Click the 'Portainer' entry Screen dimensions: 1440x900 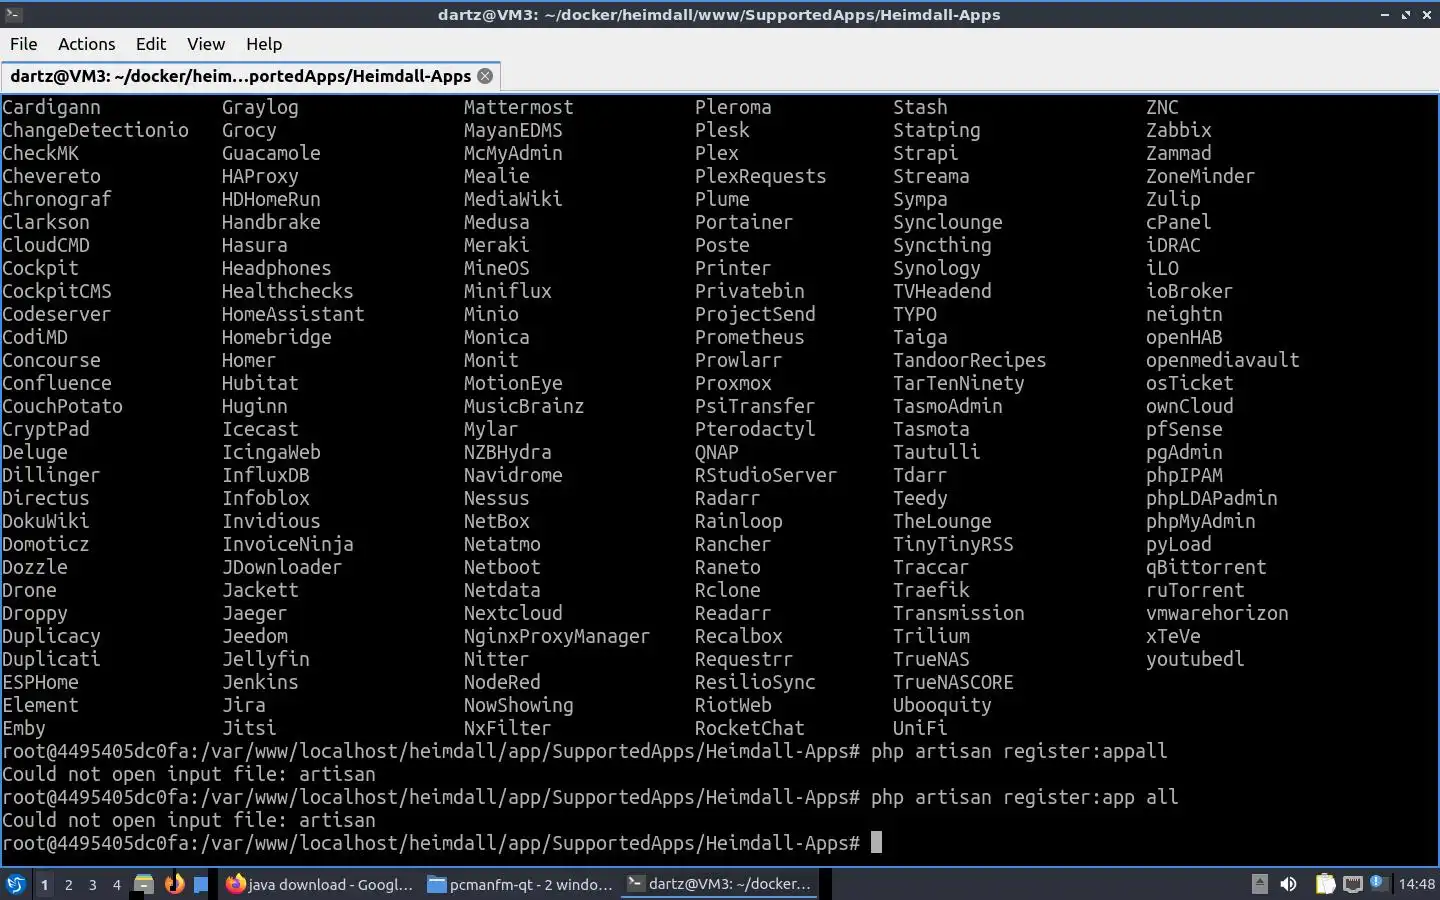[x=744, y=222]
